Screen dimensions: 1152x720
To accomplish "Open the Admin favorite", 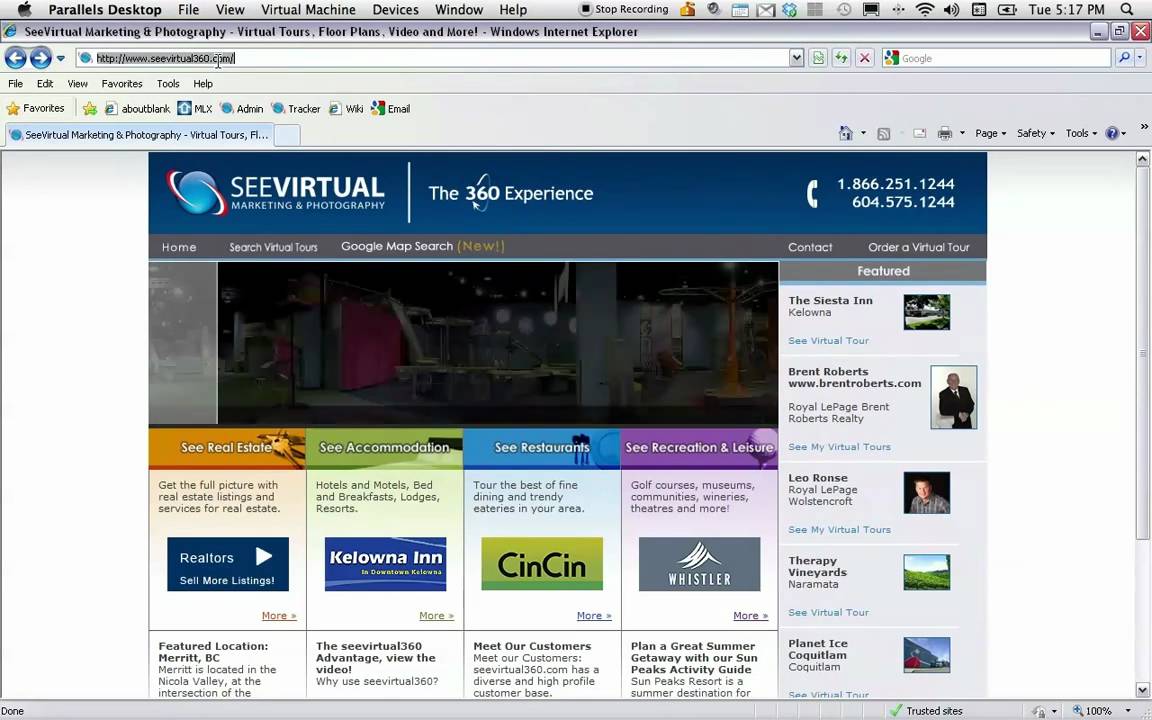I will point(242,109).
